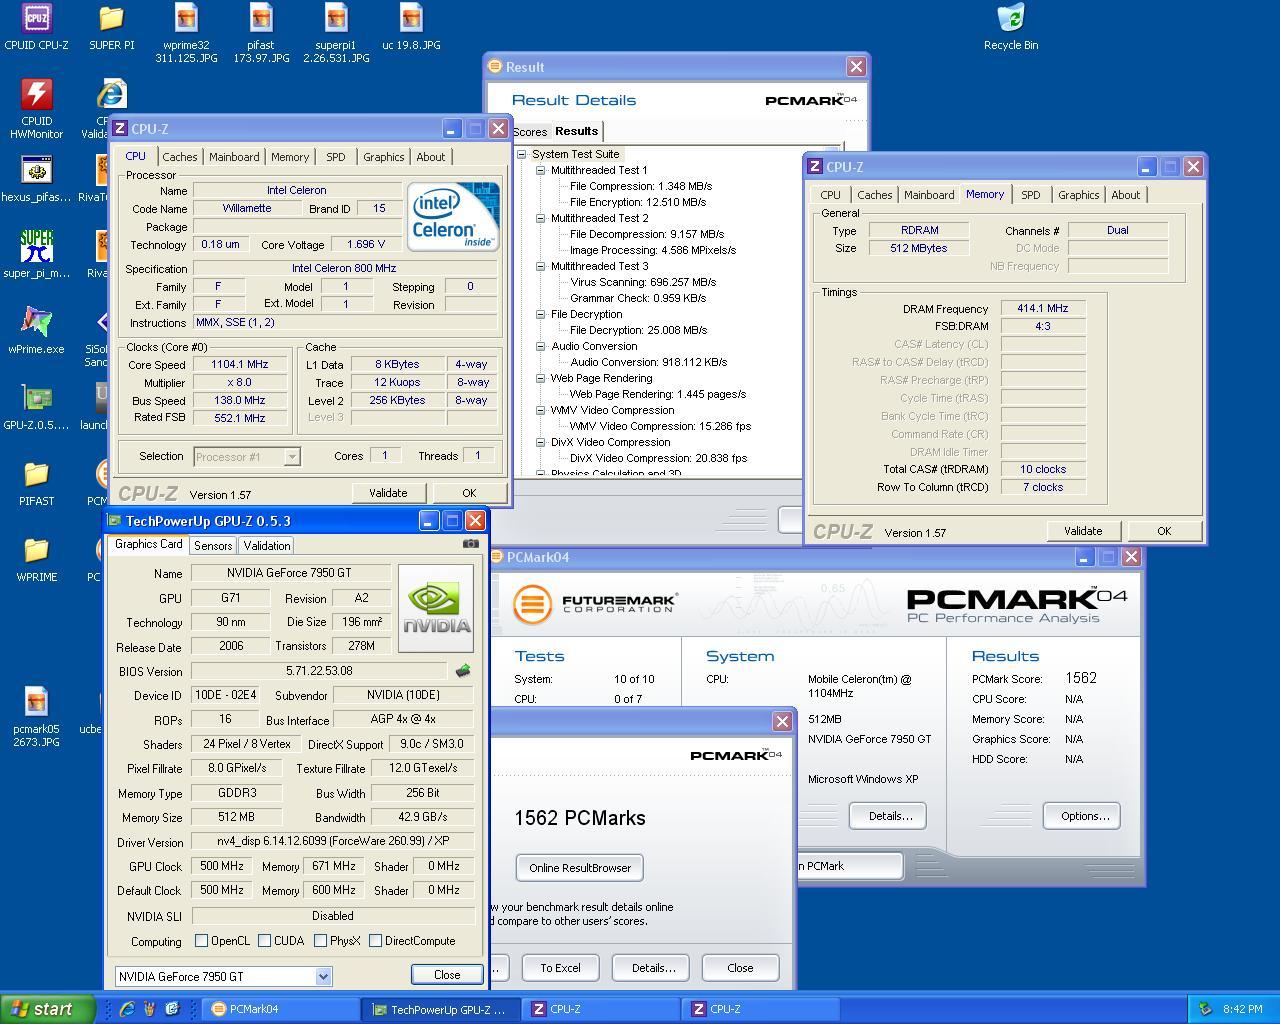
Task: Click the Driver Version field in GPU-Z
Action: click(332, 842)
